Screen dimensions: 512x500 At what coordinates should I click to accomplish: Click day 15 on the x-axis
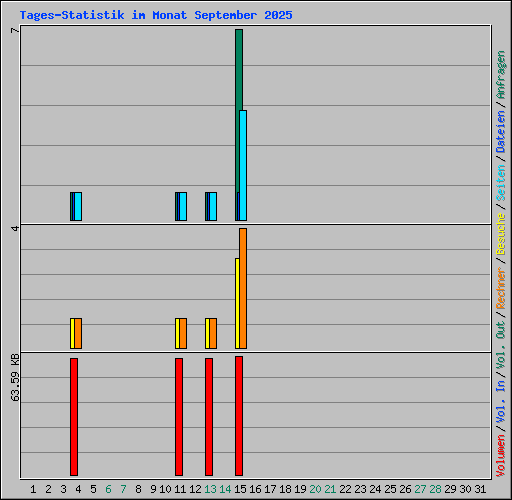(x=240, y=489)
